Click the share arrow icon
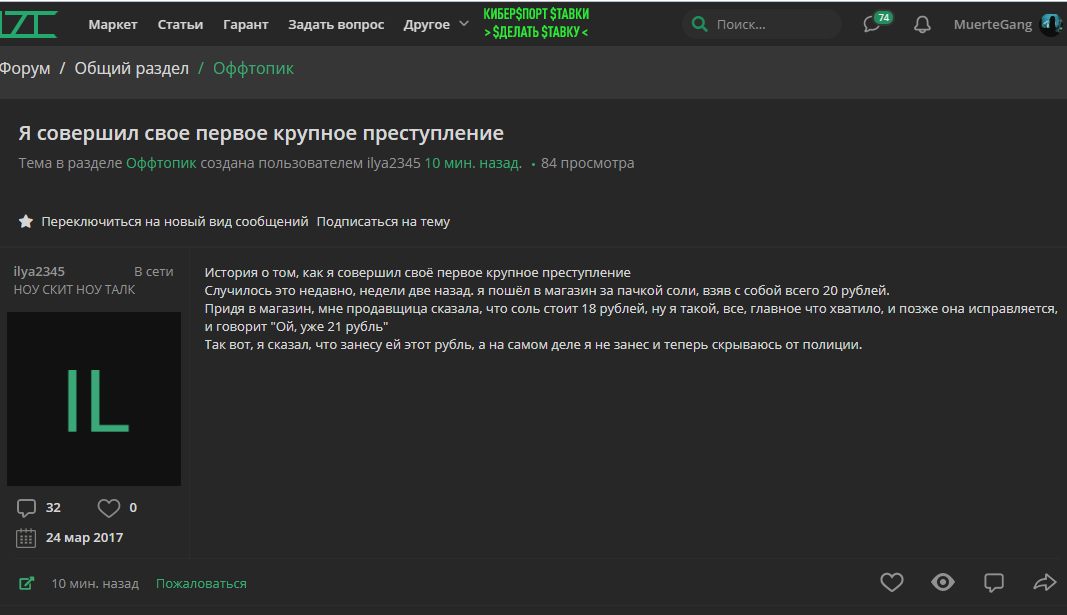Screen dimensions: 1067x615 (1044, 582)
